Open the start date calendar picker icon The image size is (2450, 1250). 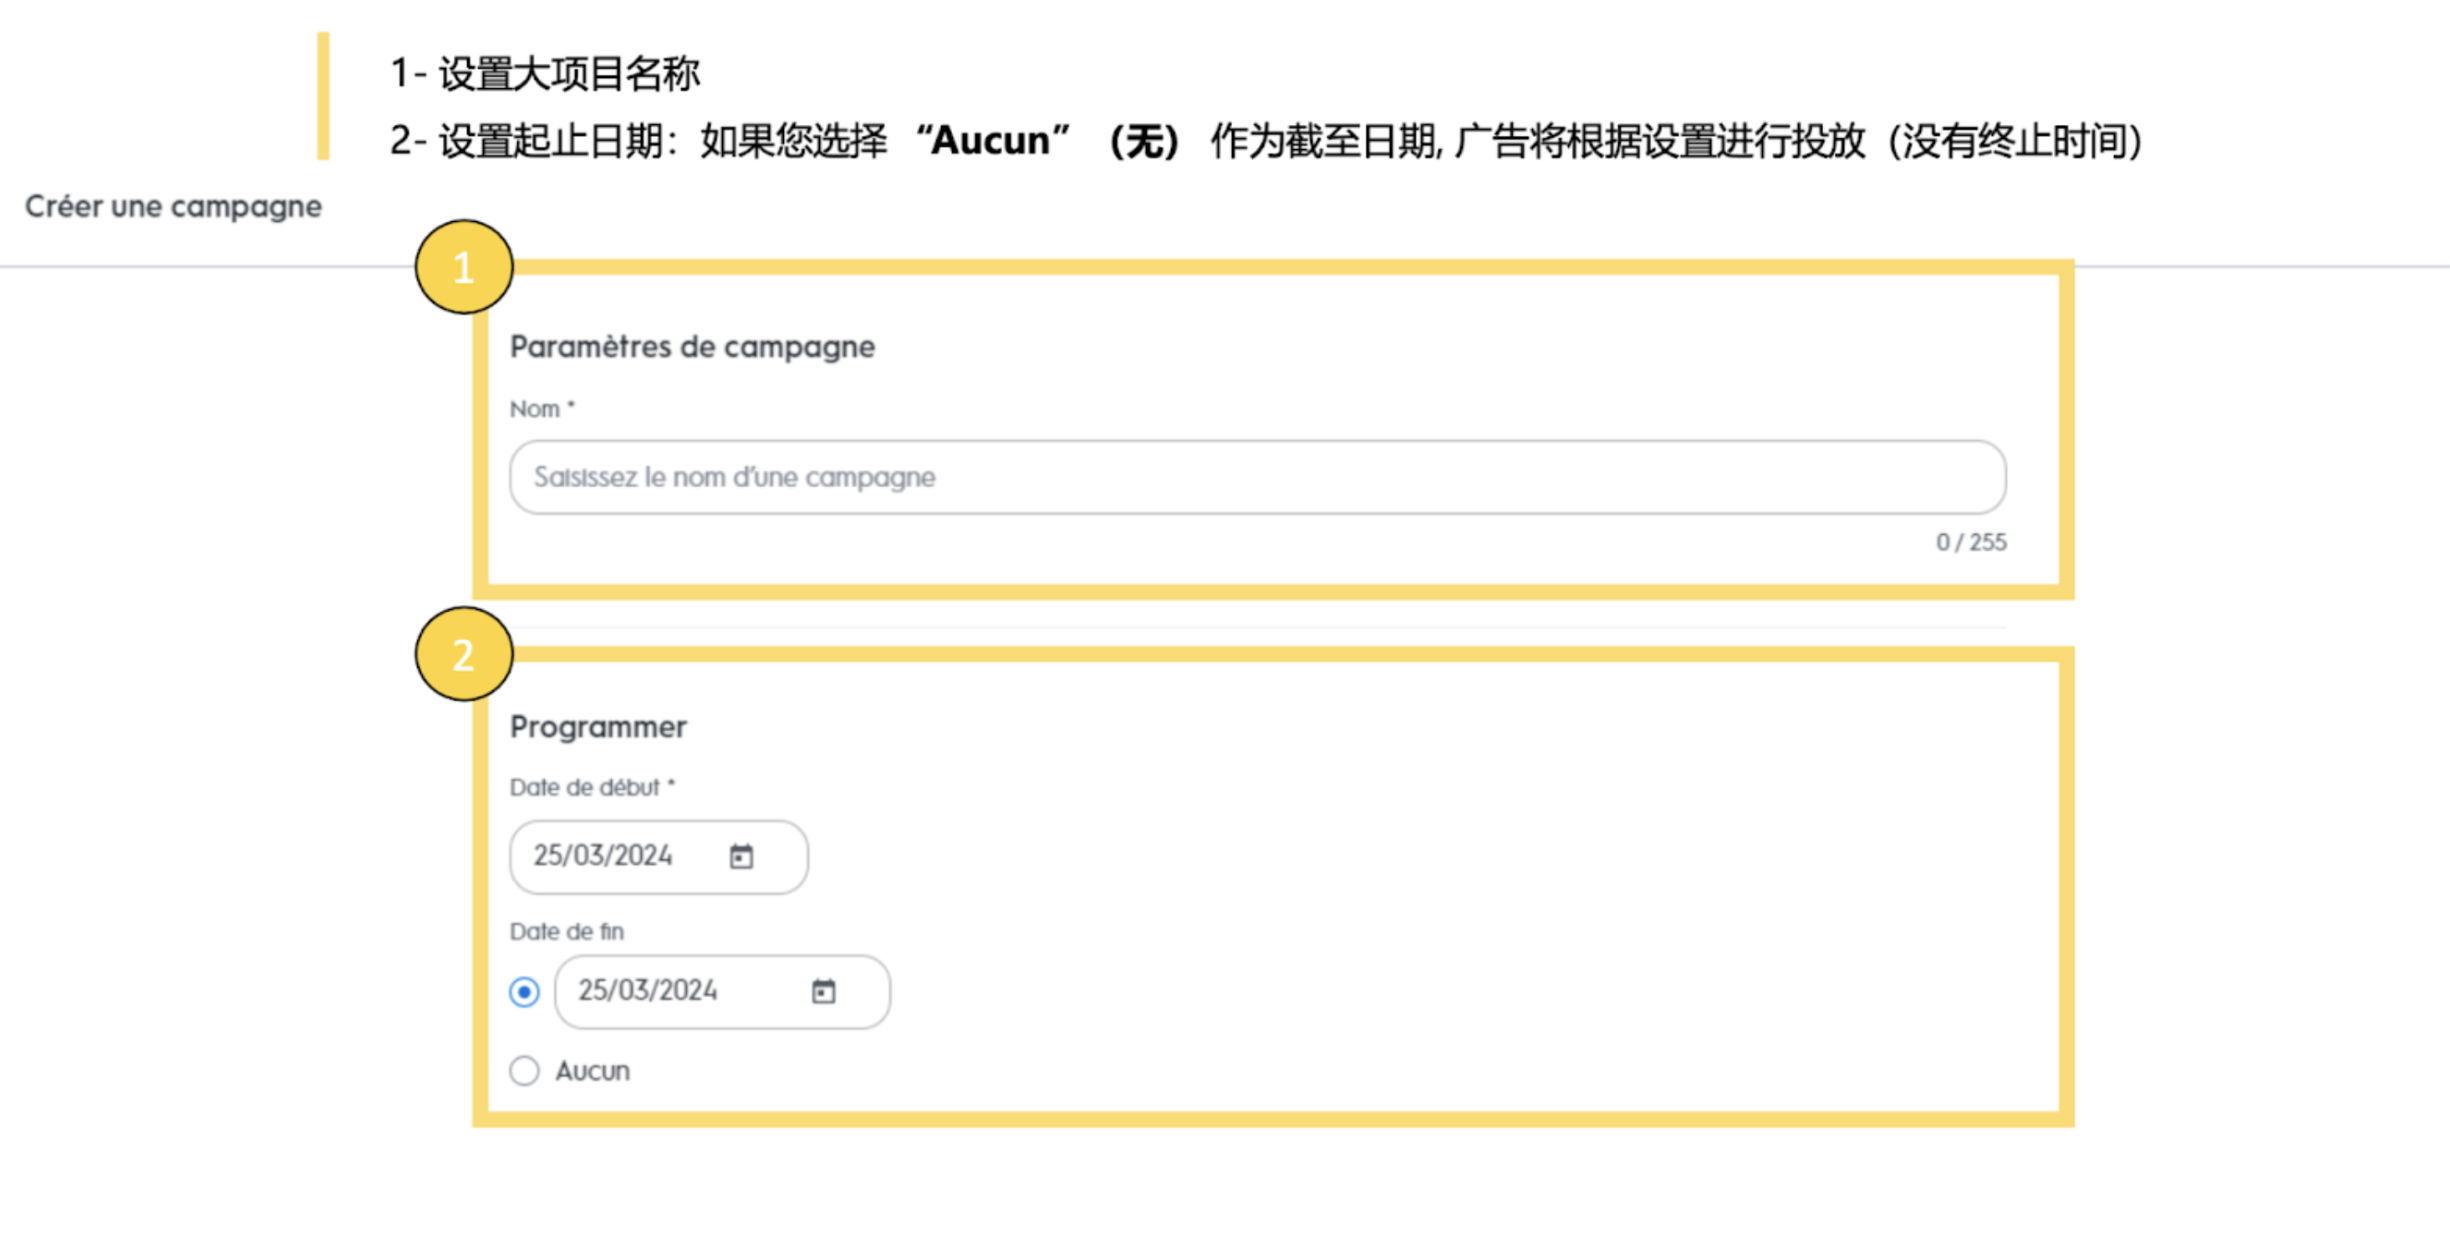[741, 857]
